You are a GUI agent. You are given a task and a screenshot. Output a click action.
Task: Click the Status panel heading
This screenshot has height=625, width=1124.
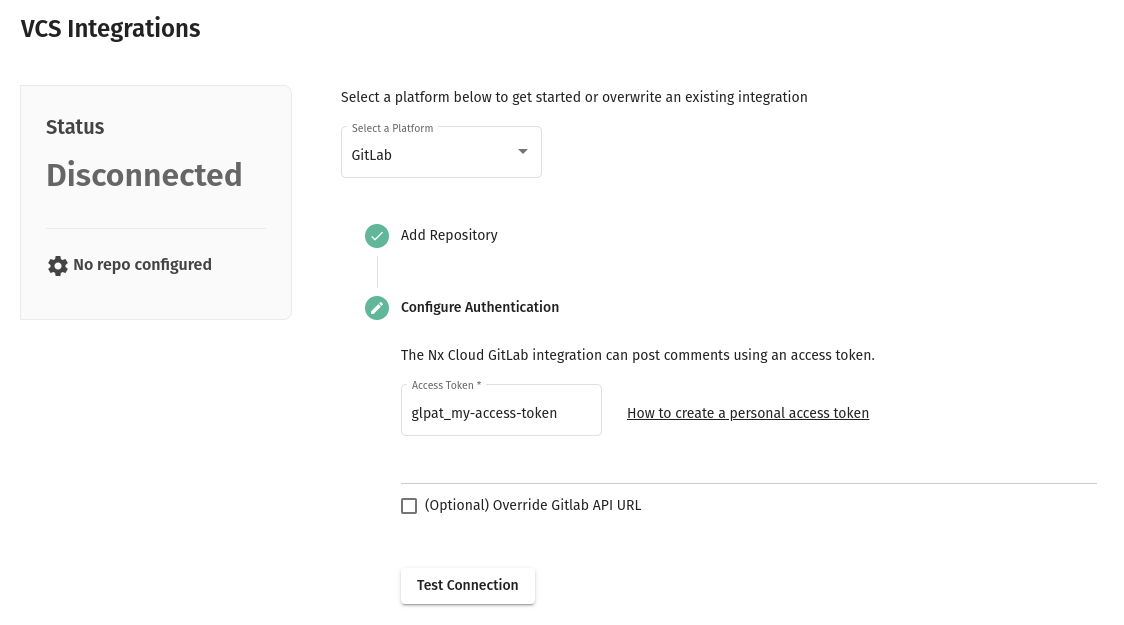75,127
